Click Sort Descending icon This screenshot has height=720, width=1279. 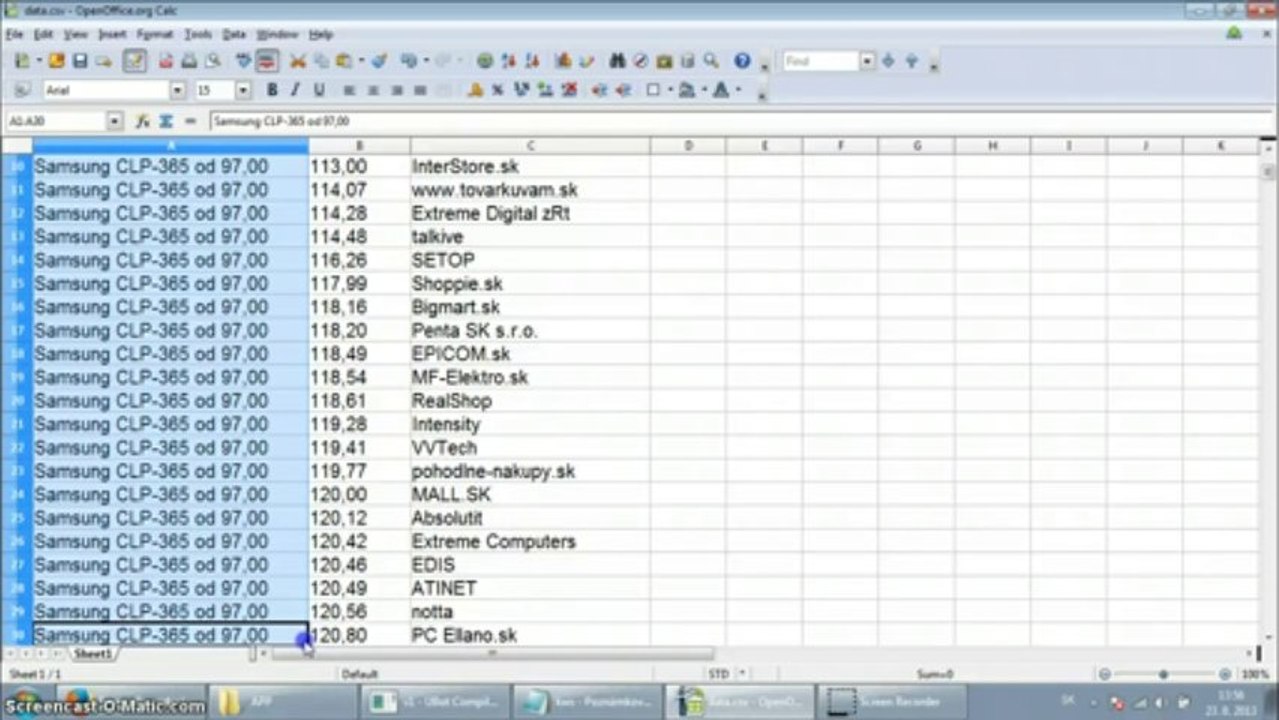pyautogui.click(x=531, y=61)
